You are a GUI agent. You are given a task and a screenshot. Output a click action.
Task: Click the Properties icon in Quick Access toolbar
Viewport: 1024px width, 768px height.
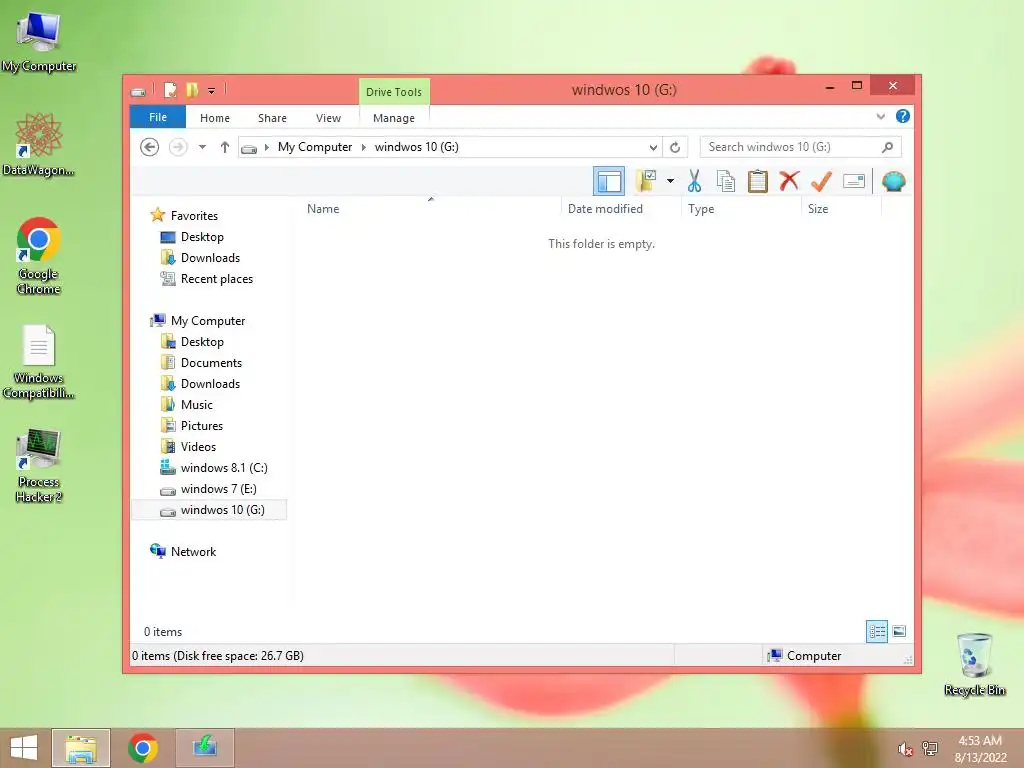point(170,90)
